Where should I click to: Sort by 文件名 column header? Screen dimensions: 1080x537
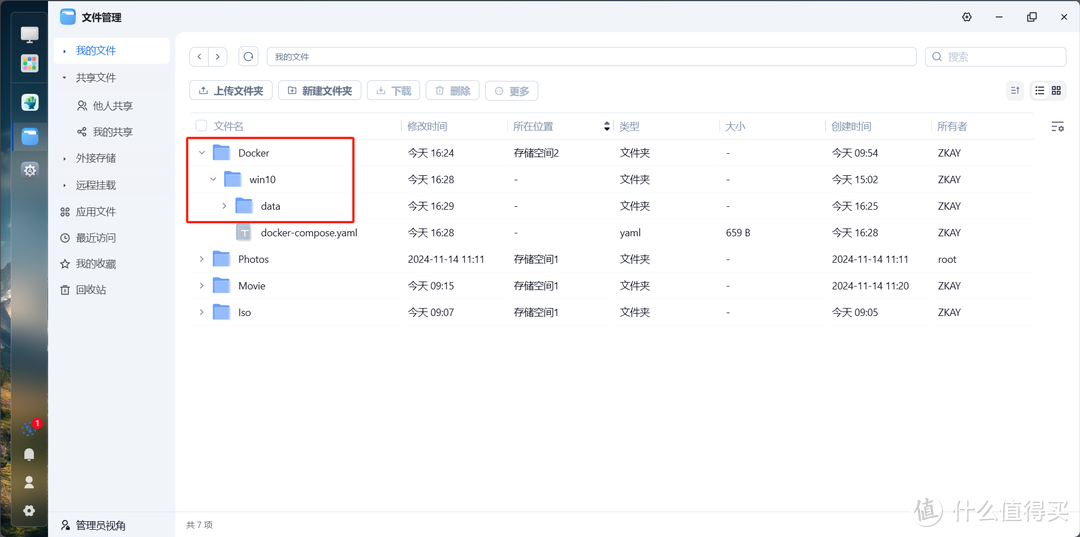pos(228,127)
